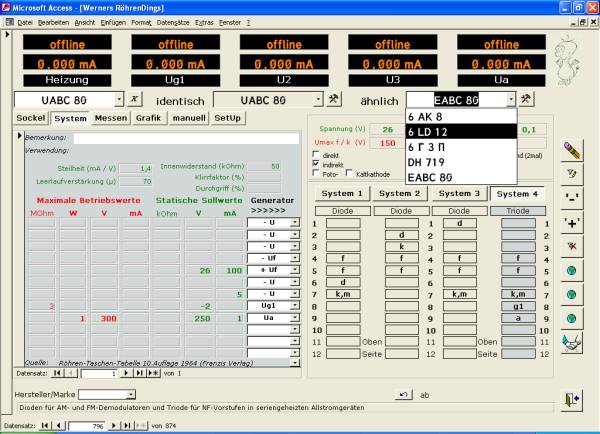Switch to the Messen tab
Screen dimensions: 600x434
(x=111, y=118)
